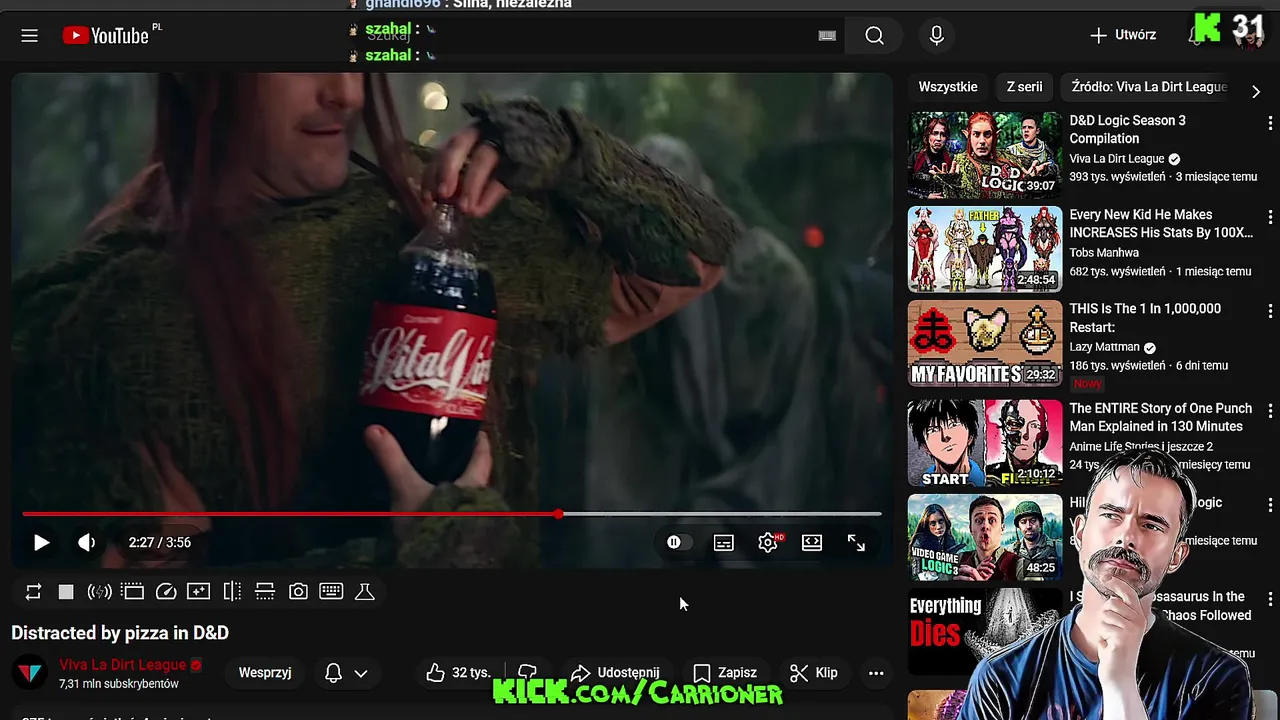Click the flip mirror video icon
The width and height of the screenshot is (1280, 720).
point(232,592)
